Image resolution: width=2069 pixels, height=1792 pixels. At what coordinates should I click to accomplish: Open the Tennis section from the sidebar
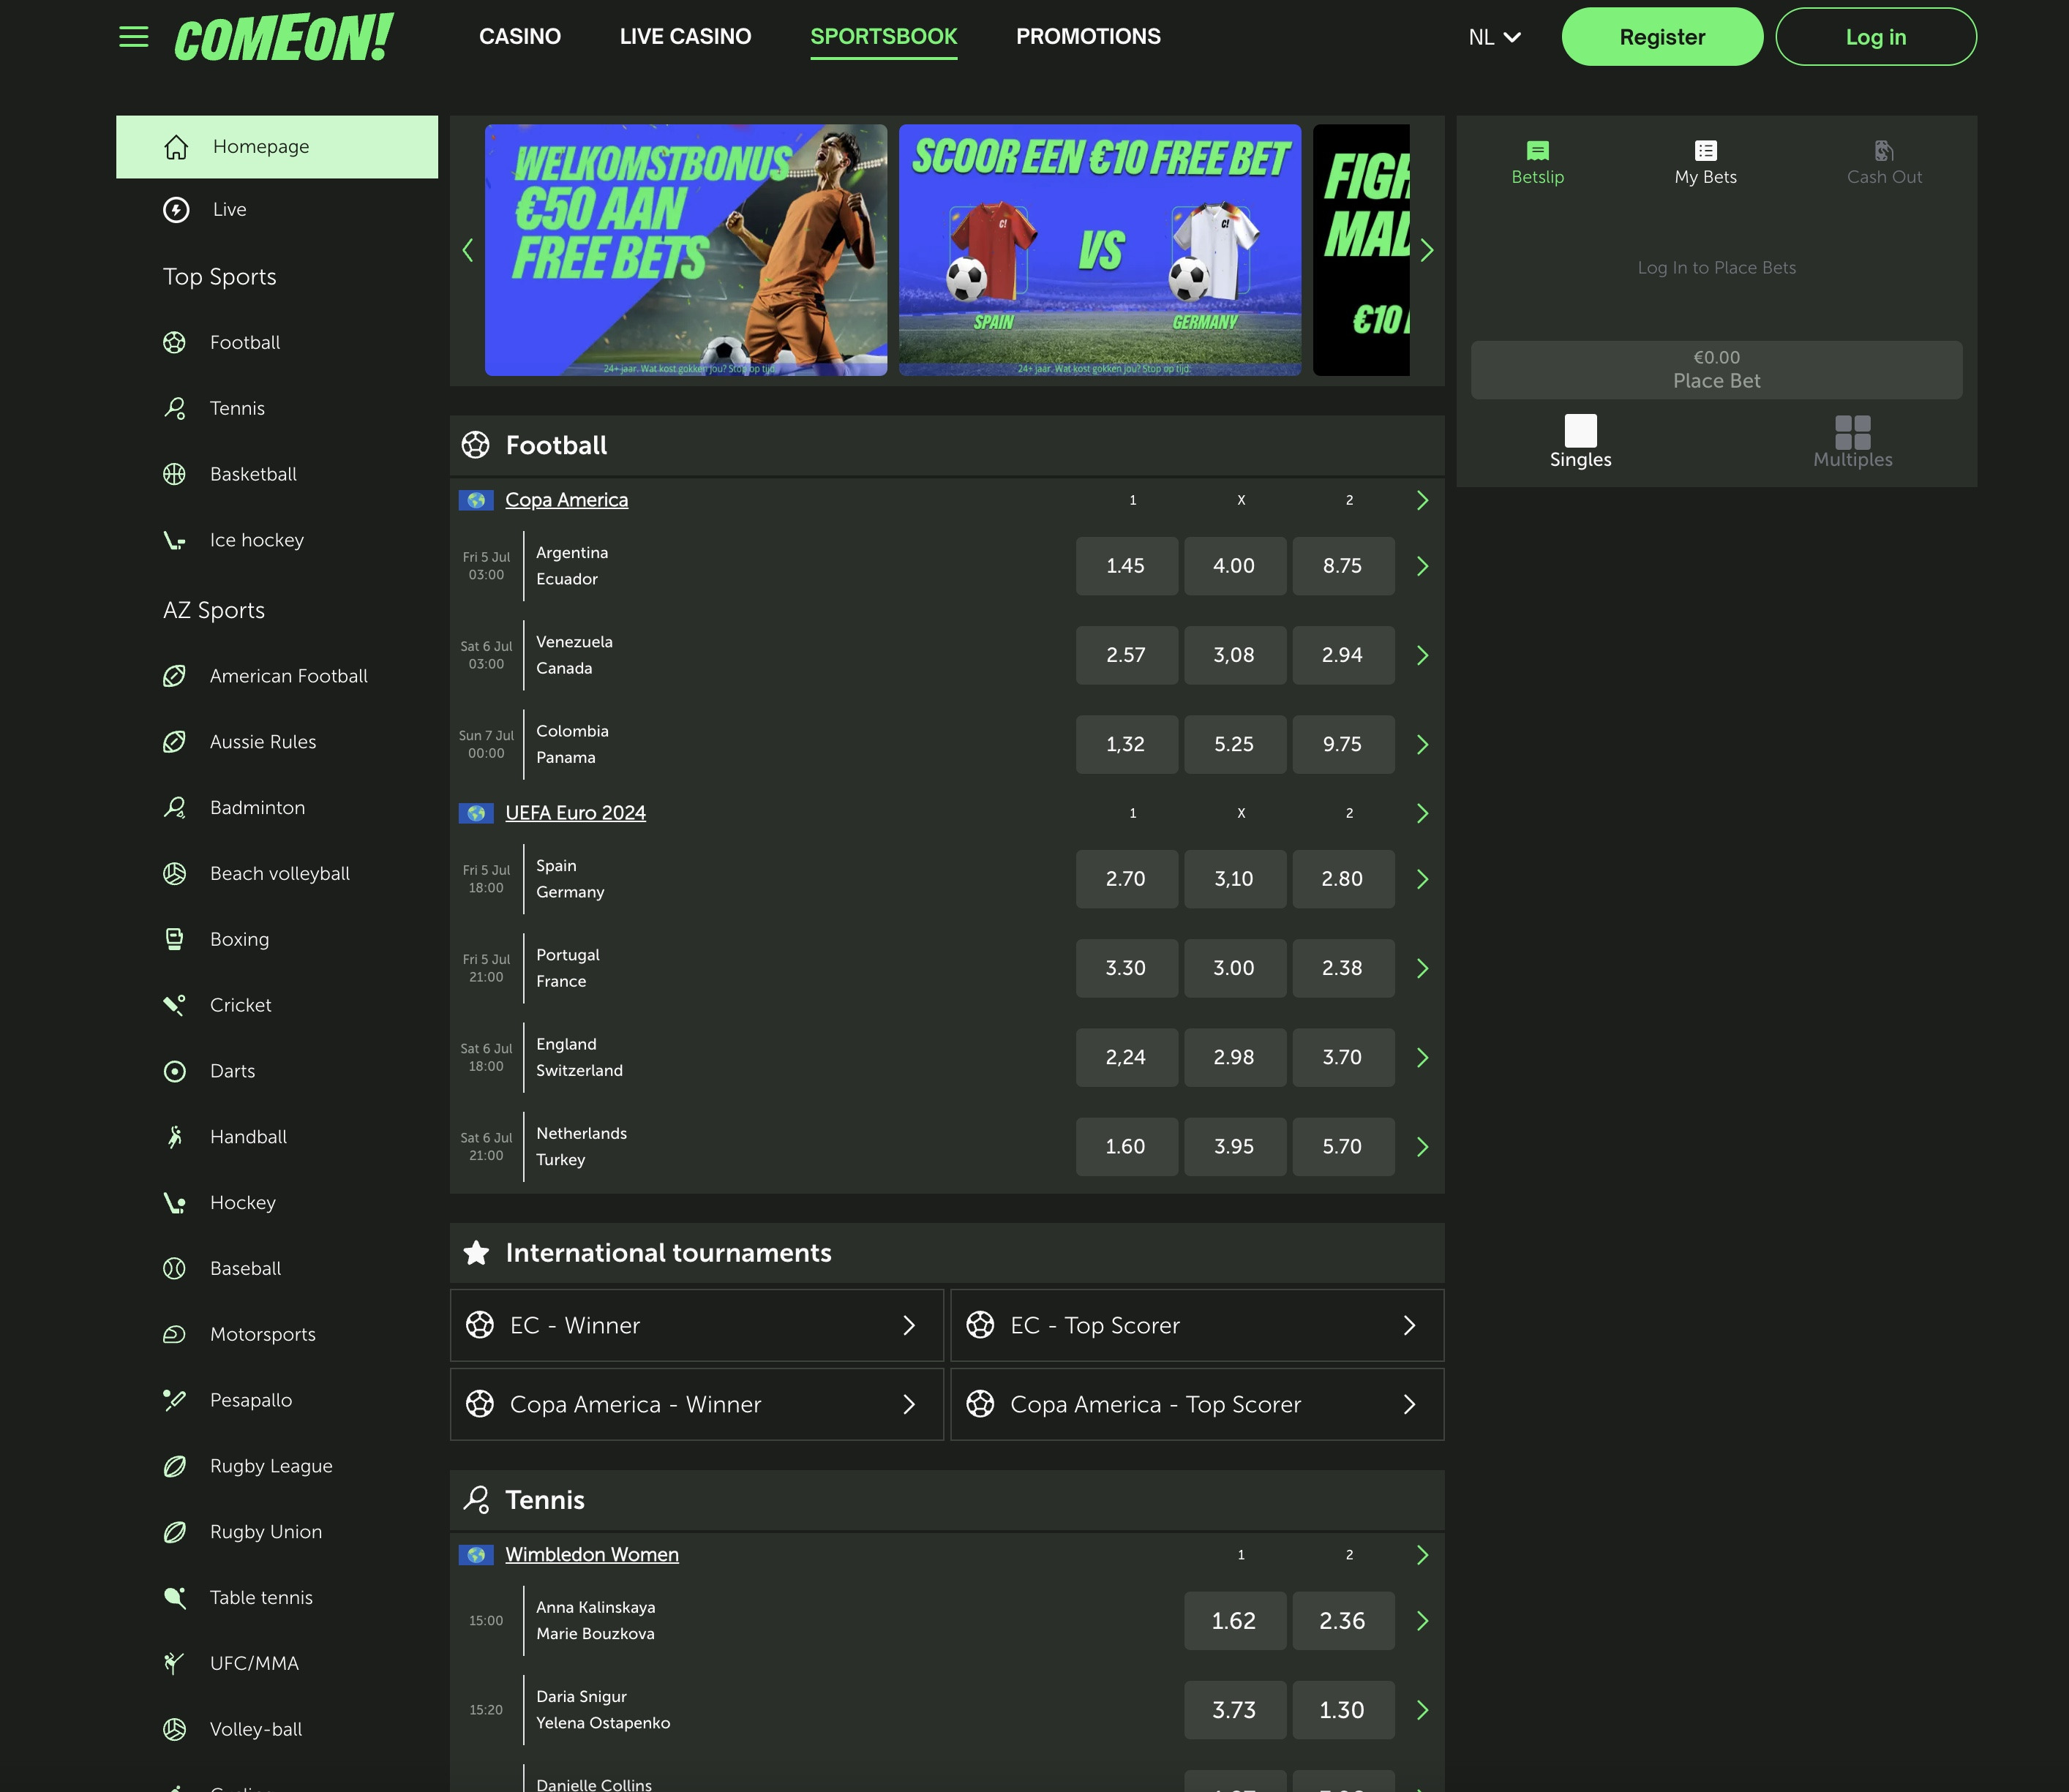[x=175, y=408]
